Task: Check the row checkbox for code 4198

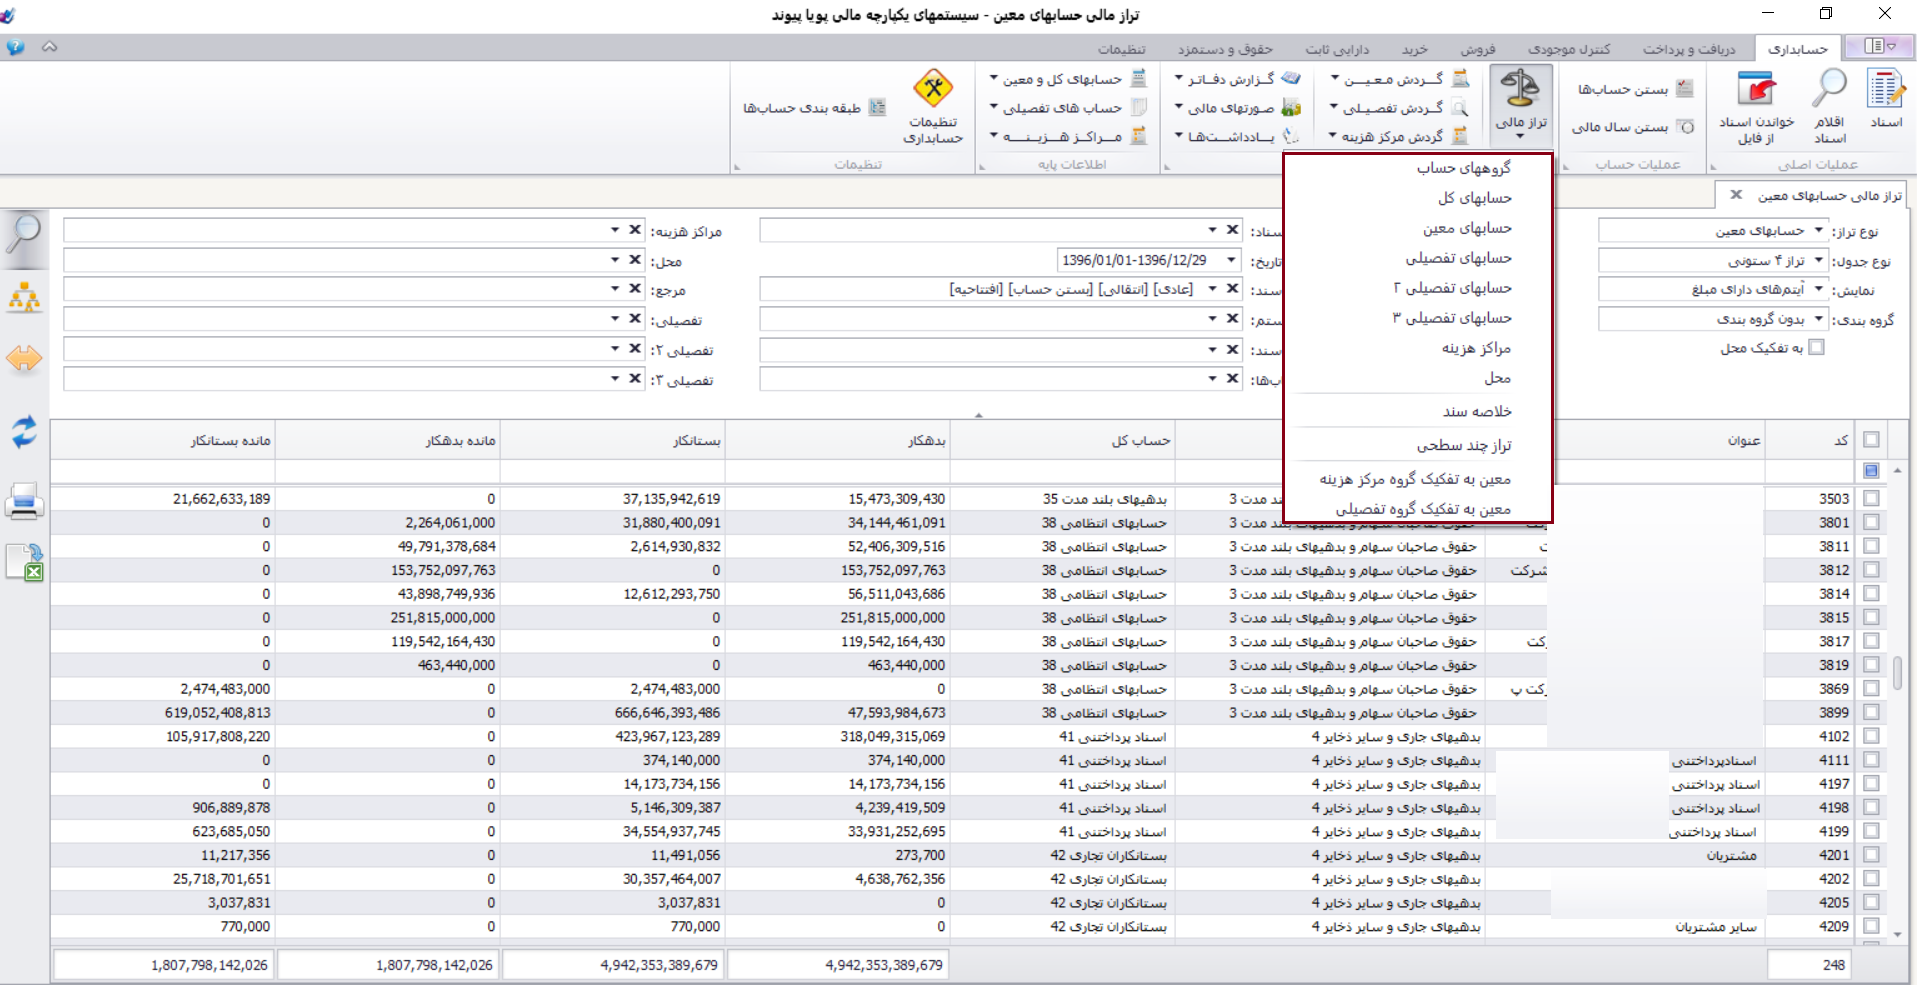Action: [1871, 807]
